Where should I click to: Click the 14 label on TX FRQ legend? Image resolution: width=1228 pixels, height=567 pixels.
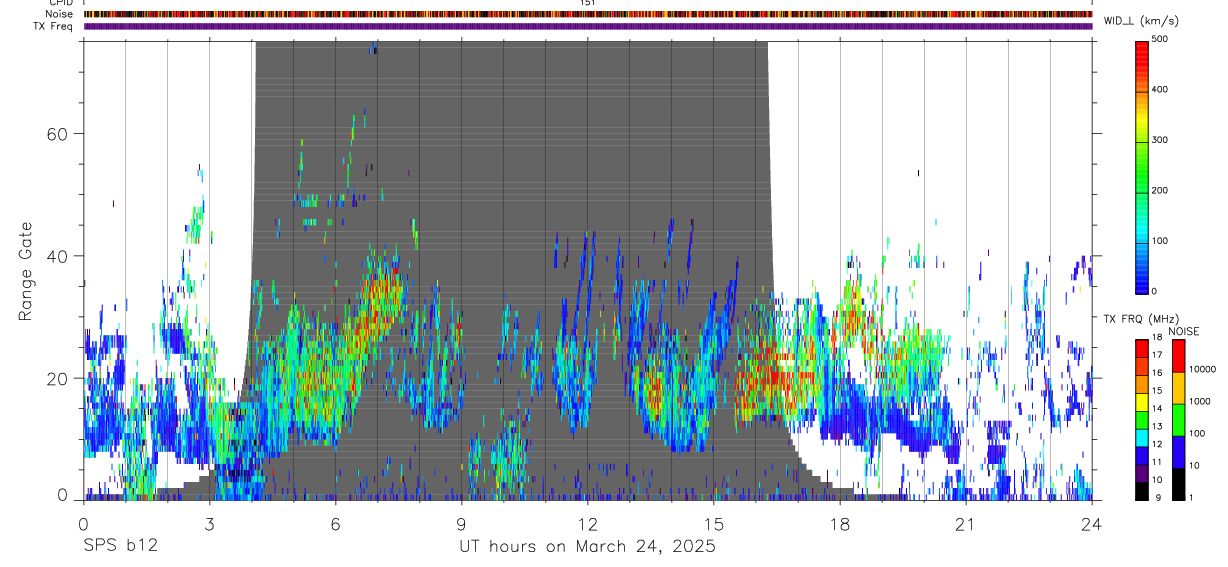pos(1156,408)
